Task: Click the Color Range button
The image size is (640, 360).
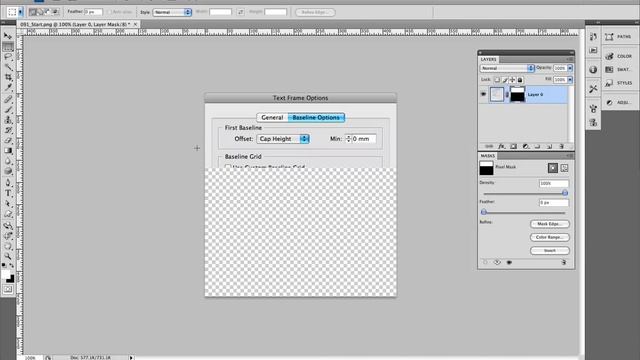Action: click(550, 237)
